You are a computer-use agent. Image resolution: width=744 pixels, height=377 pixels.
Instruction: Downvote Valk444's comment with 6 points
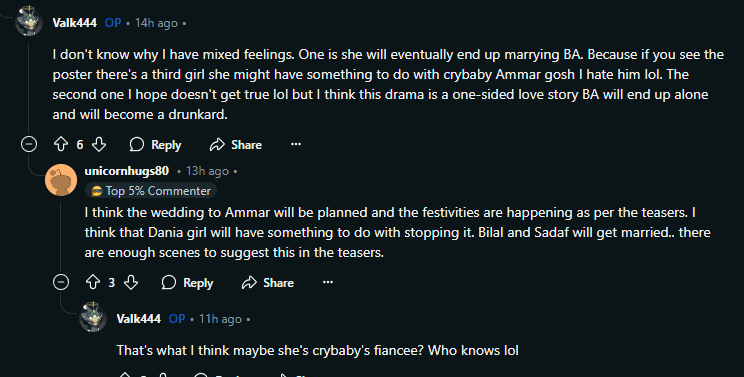[x=99, y=144]
